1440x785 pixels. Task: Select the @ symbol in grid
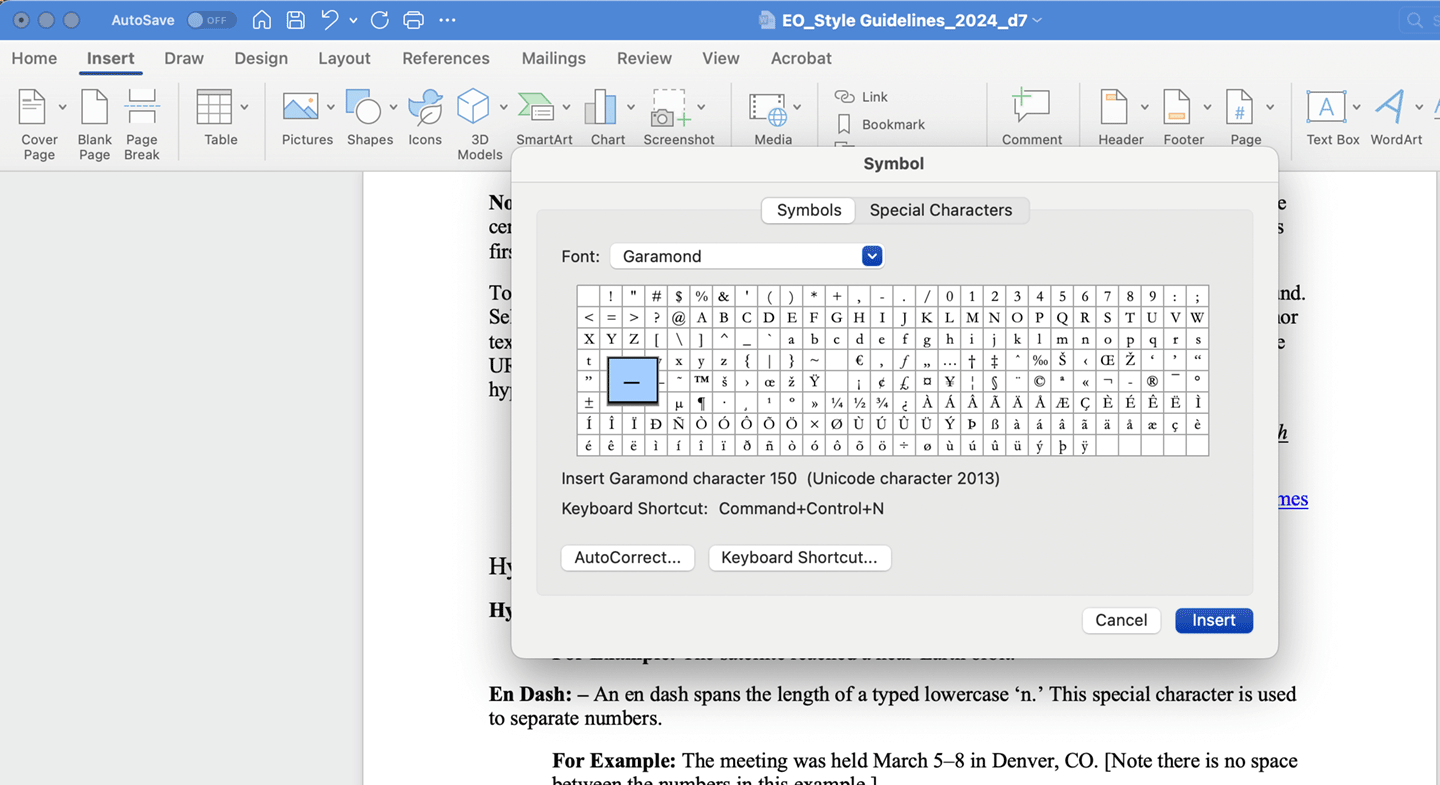(679, 317)
